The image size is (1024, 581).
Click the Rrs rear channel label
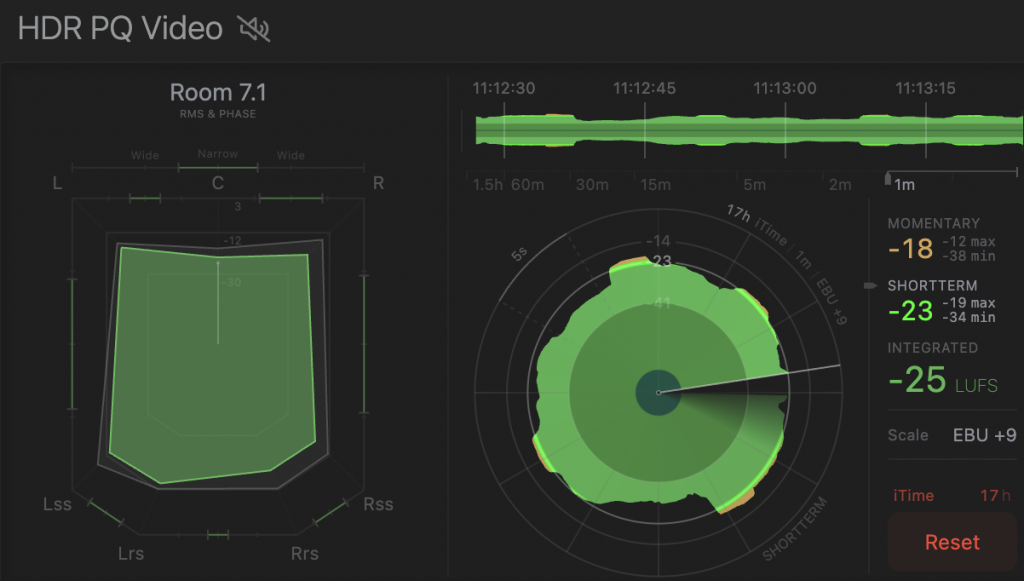[304, 553]
